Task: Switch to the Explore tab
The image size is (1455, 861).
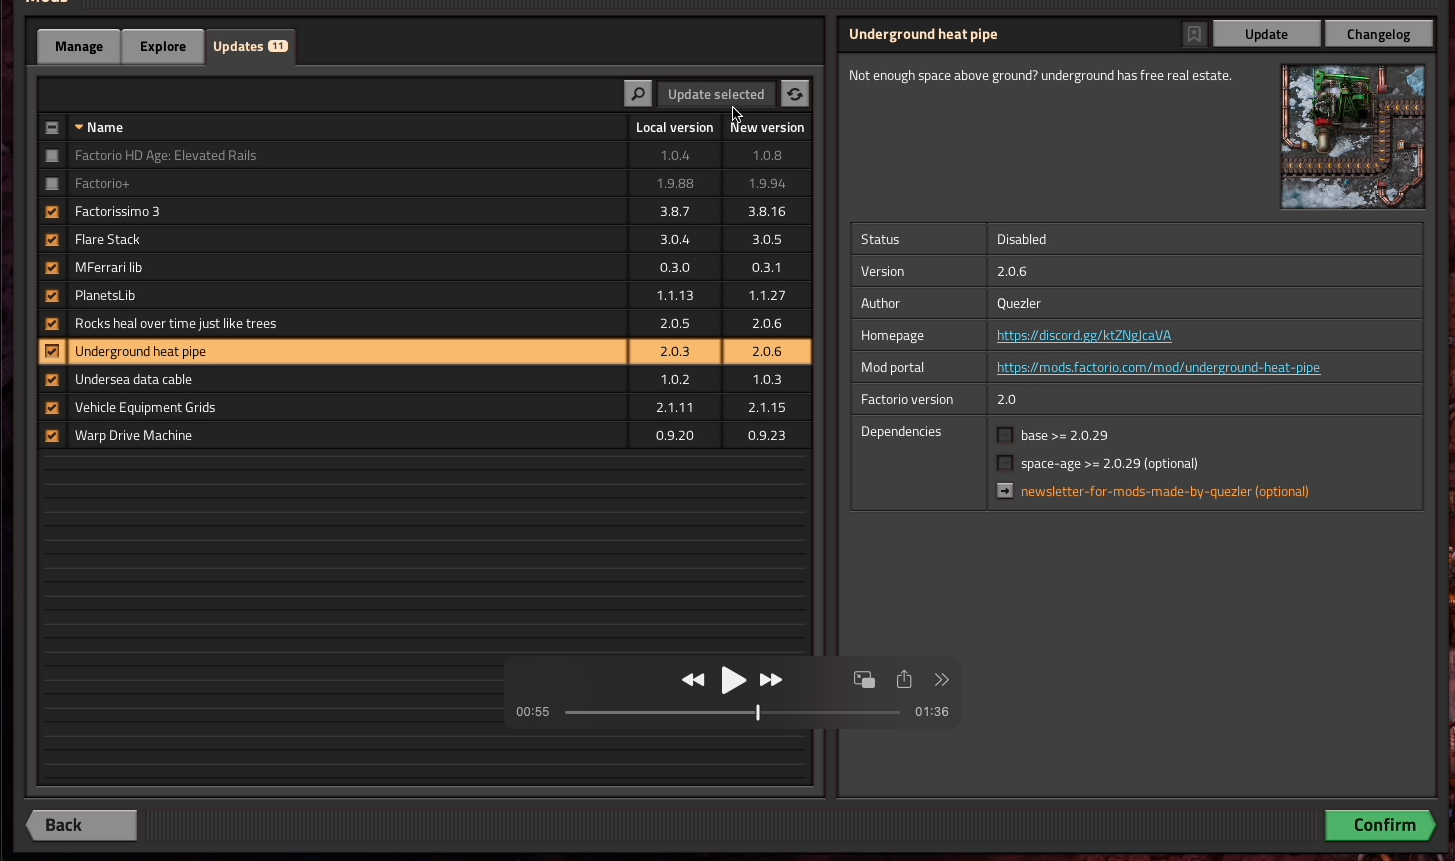Action: pos(163,46)
